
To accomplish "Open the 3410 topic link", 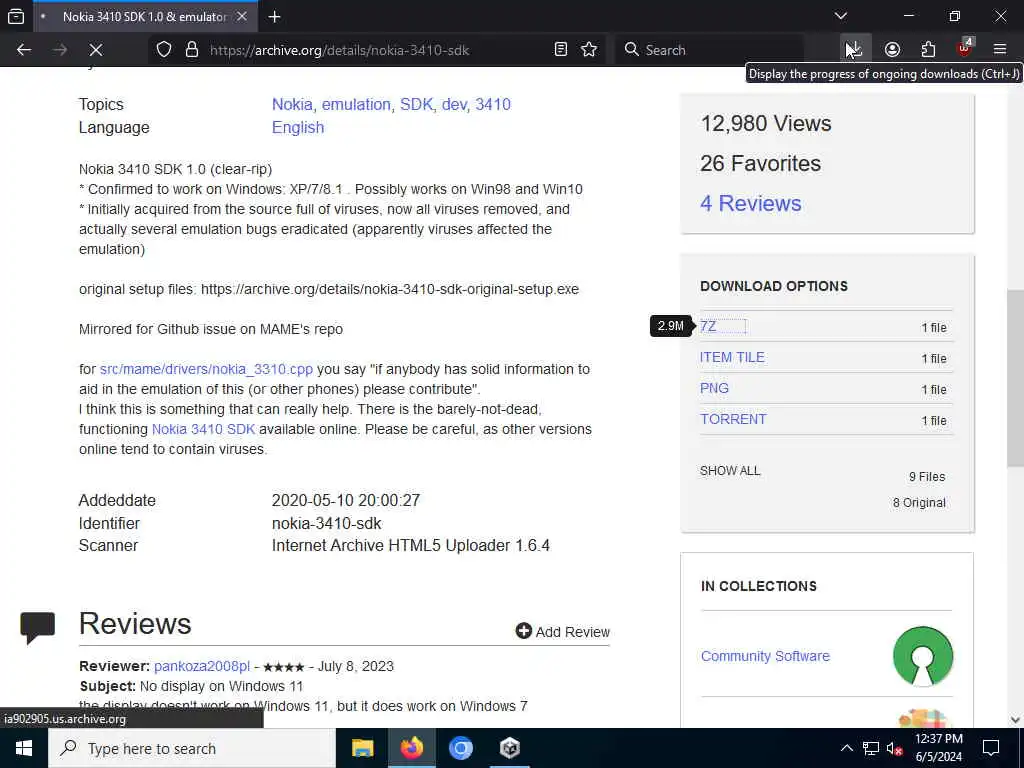I will (493, 104).
